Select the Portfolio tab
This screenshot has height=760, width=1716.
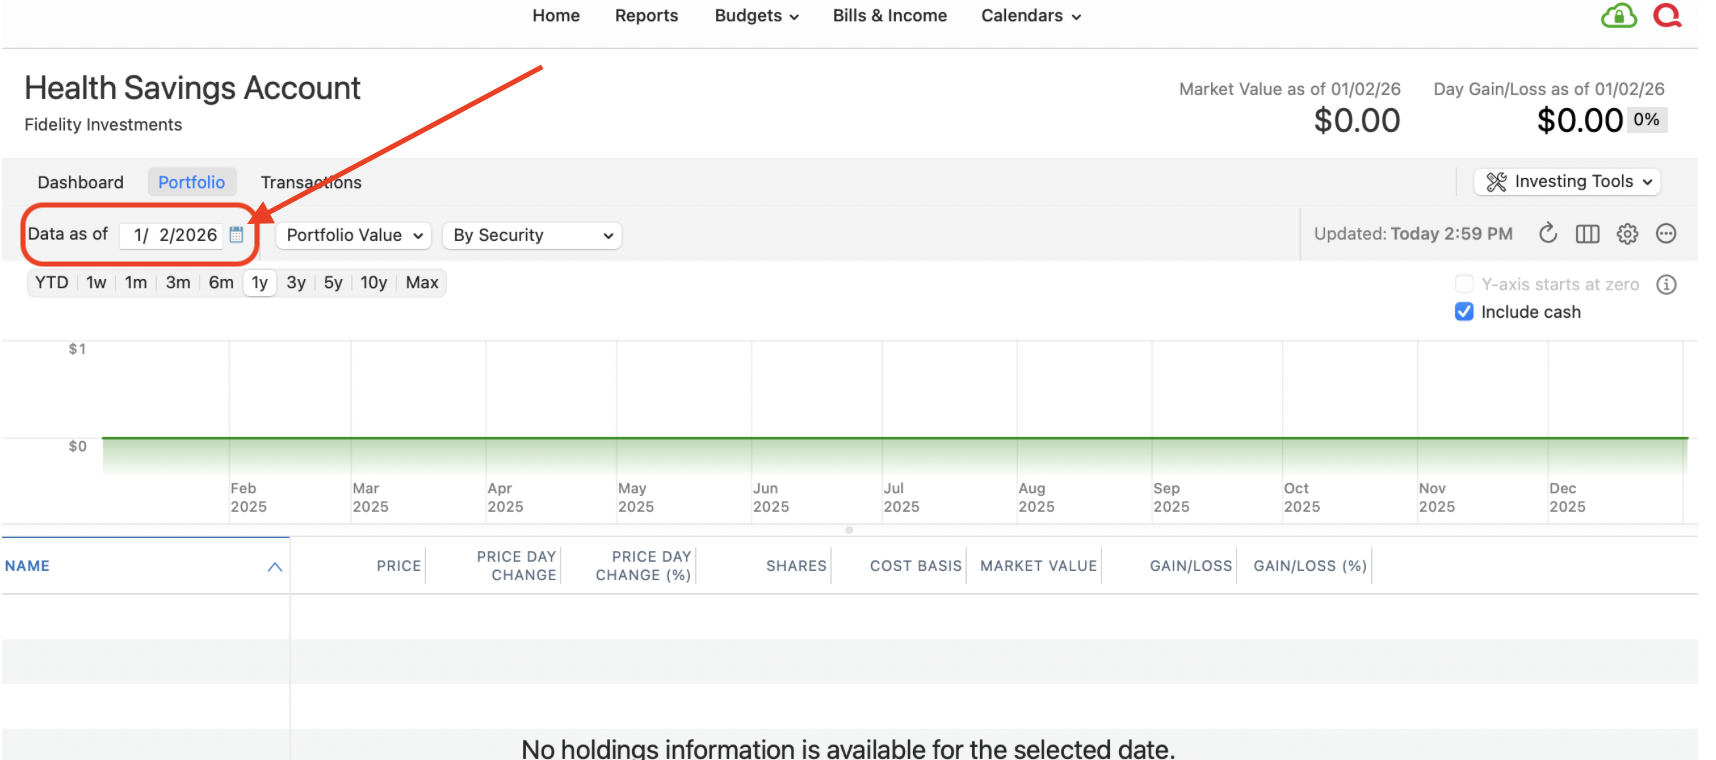coord(192,182)
